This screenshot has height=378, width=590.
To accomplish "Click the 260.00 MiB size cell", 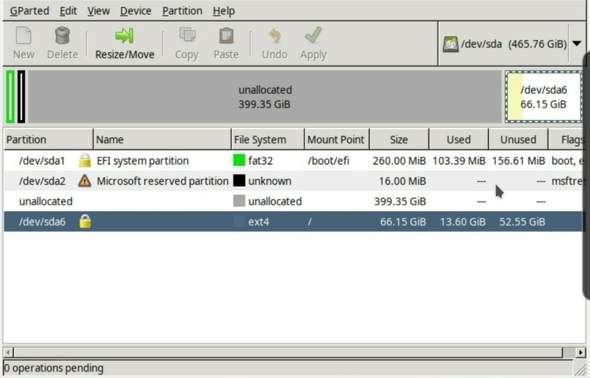I will [399, 161].
